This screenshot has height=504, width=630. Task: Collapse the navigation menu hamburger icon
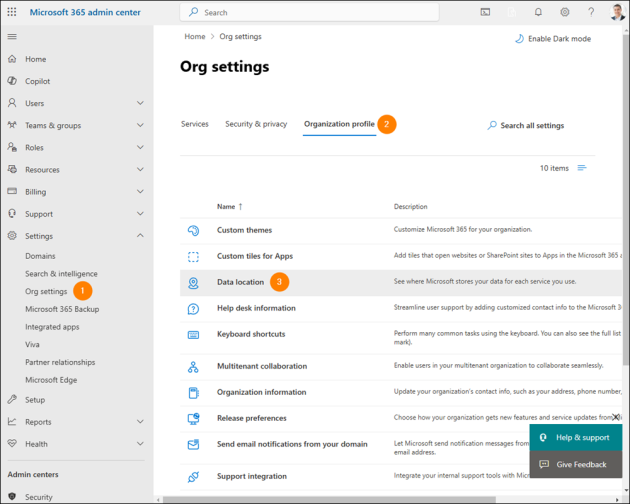point(12,37)
